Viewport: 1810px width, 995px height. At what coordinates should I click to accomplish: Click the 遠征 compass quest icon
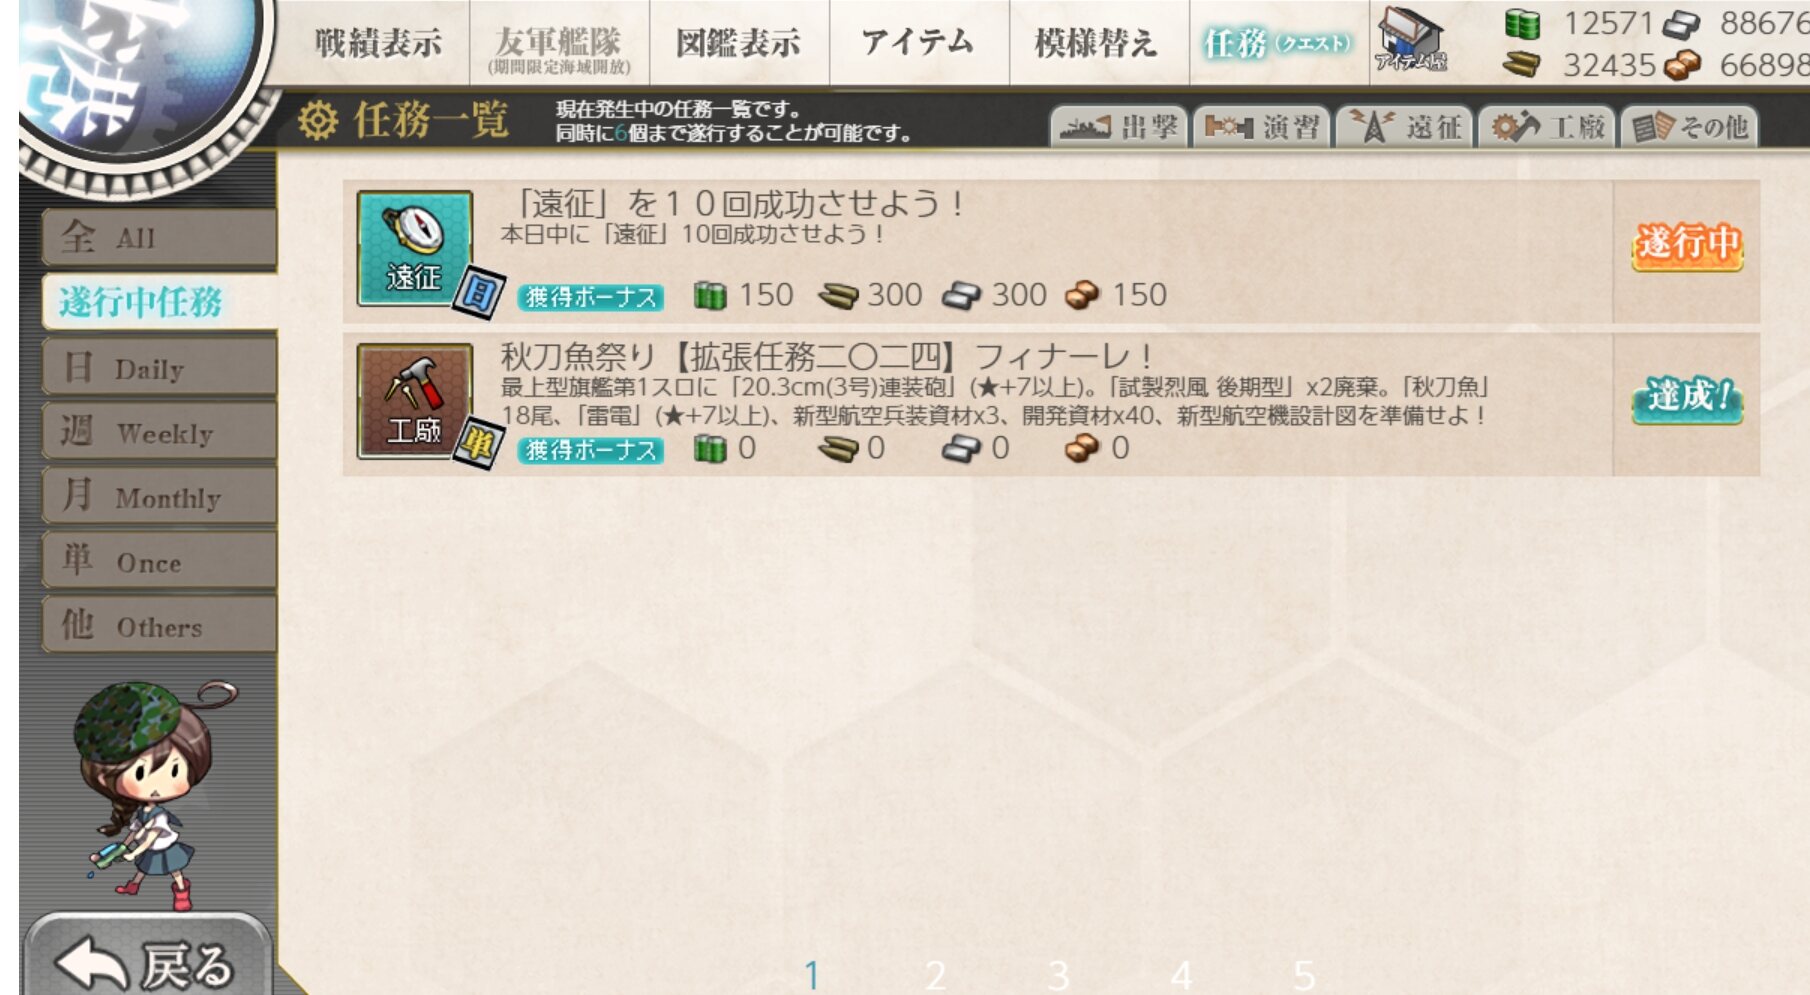click(x=414, y=248)
